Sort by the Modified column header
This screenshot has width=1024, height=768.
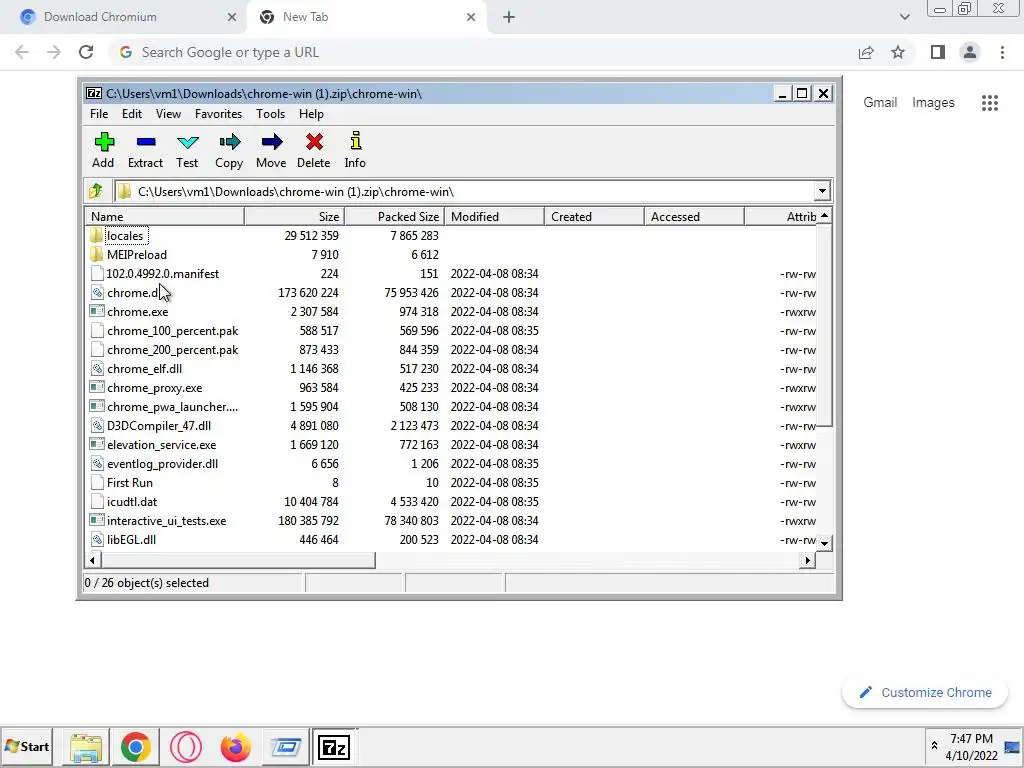click(x=494, y=217)
